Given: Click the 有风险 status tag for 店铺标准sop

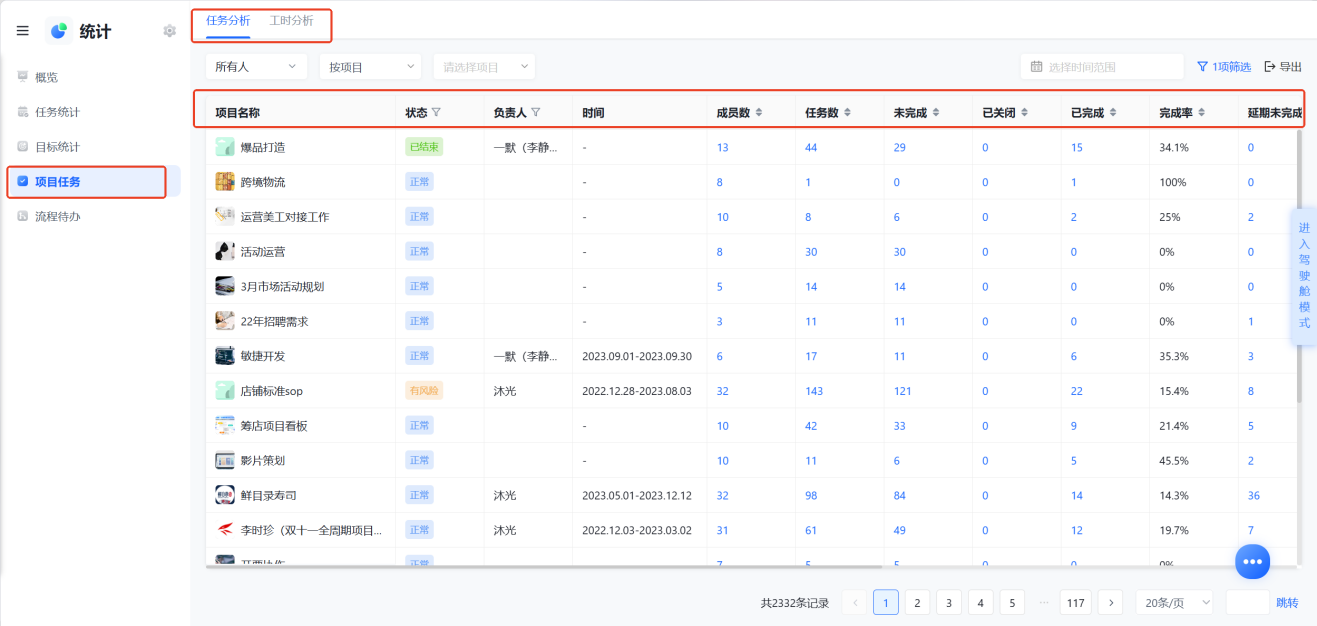Looking at the screenshot, I should pyautogui.click(x=424, y=391).
